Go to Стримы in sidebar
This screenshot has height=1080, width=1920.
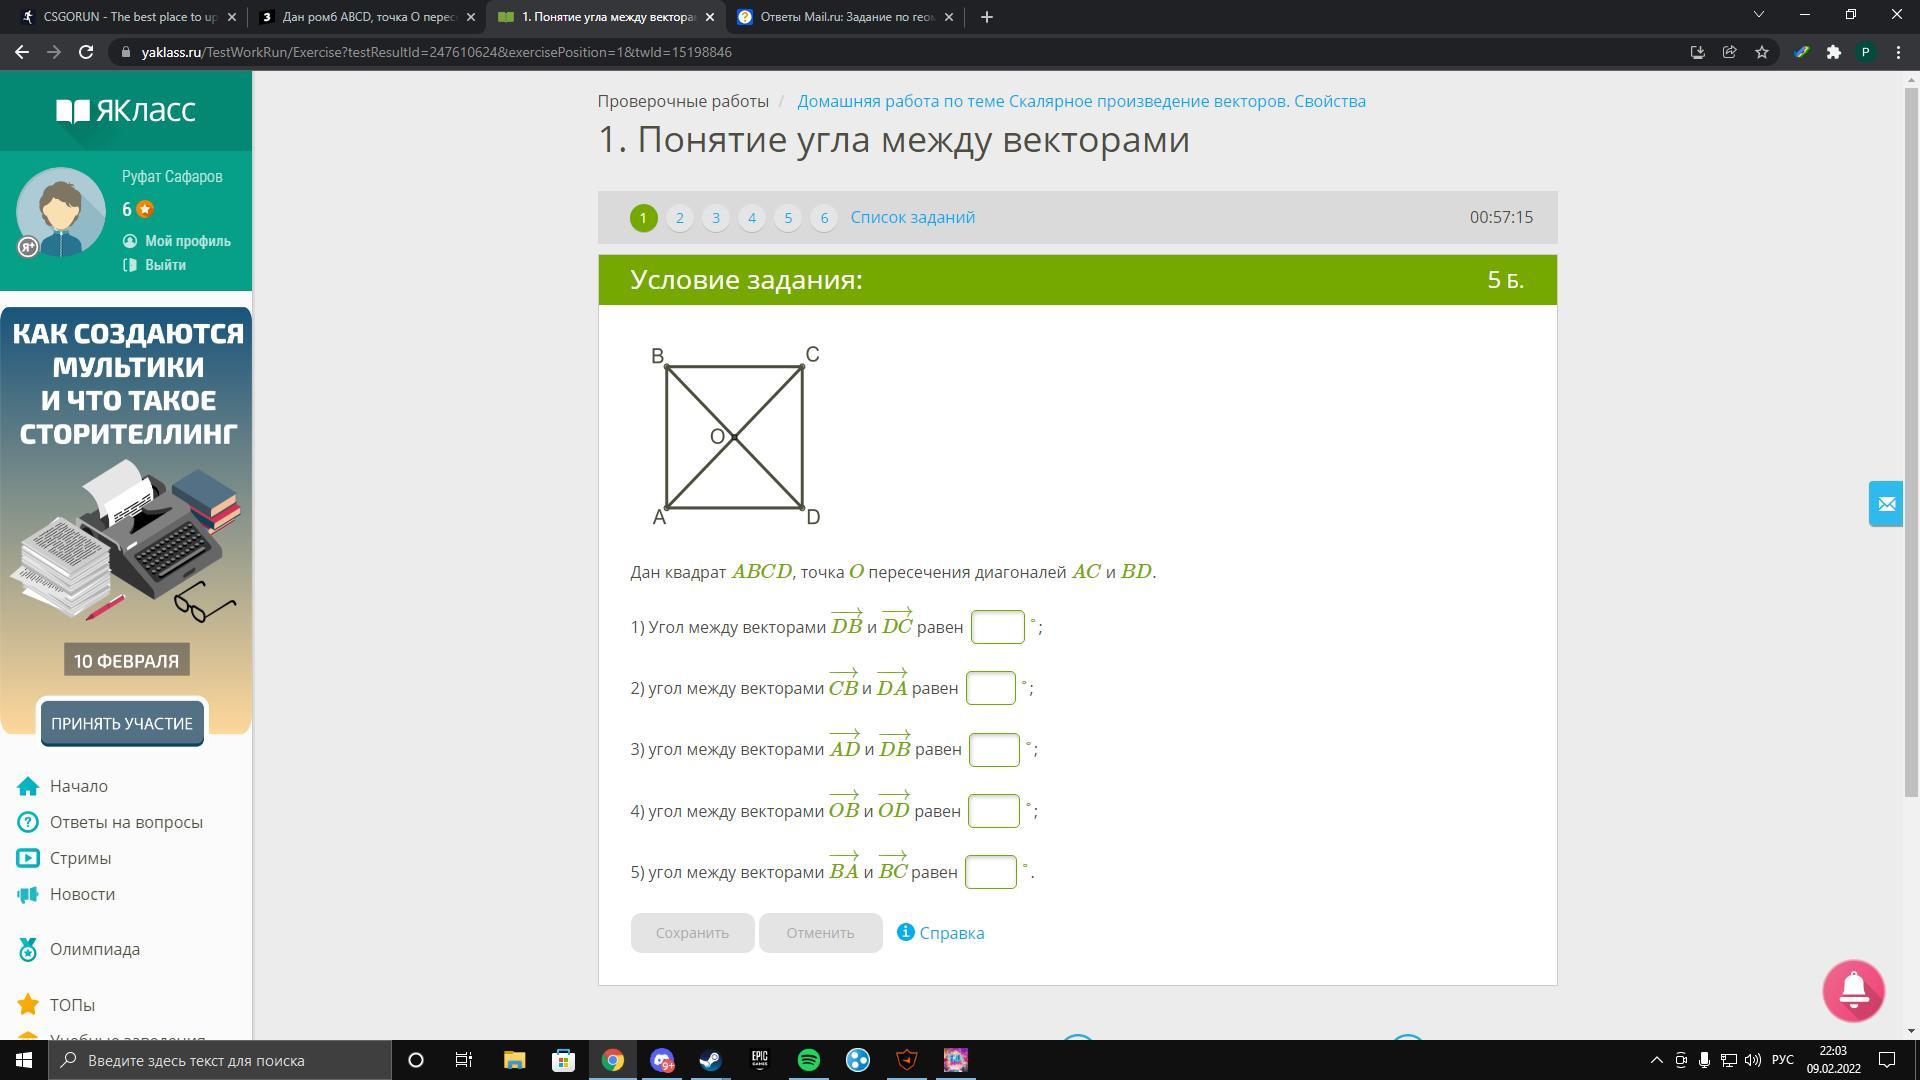pyautogui.click(x=80, y=858)
